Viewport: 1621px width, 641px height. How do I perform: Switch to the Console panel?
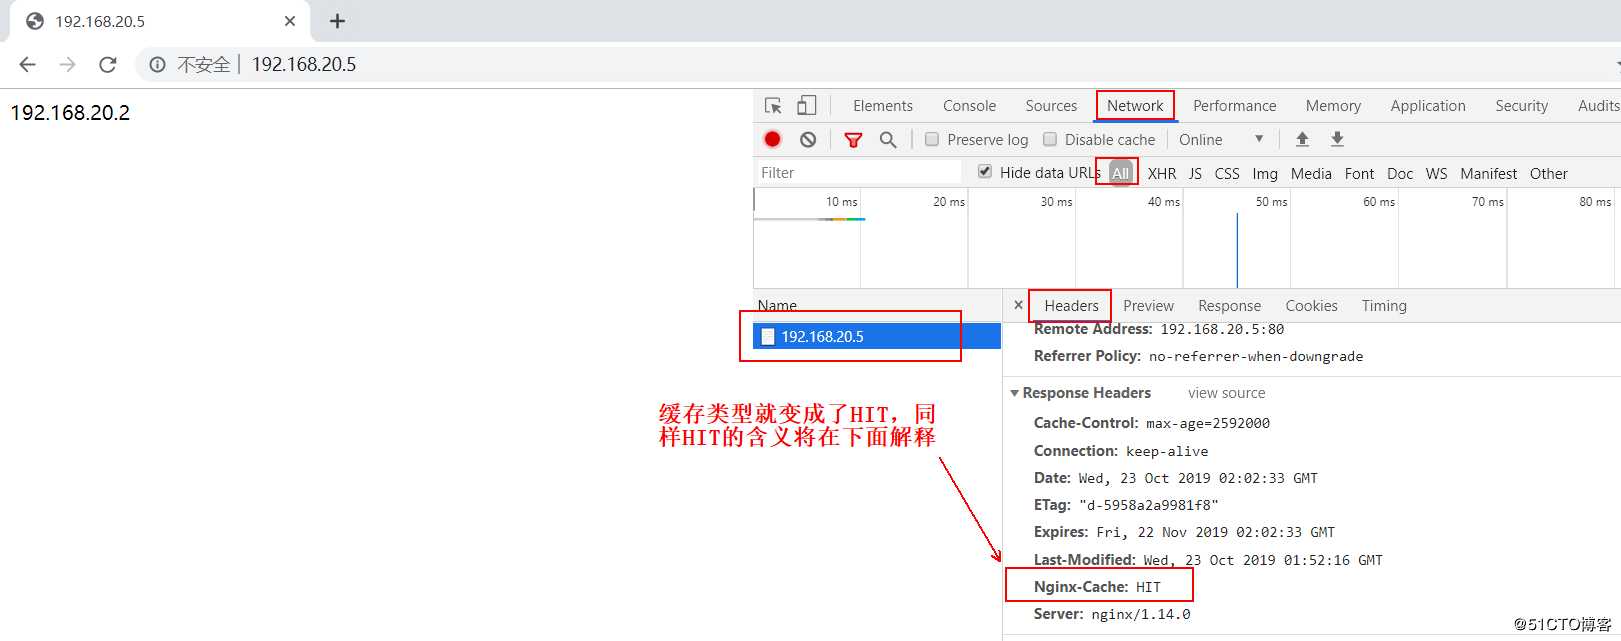969,106
